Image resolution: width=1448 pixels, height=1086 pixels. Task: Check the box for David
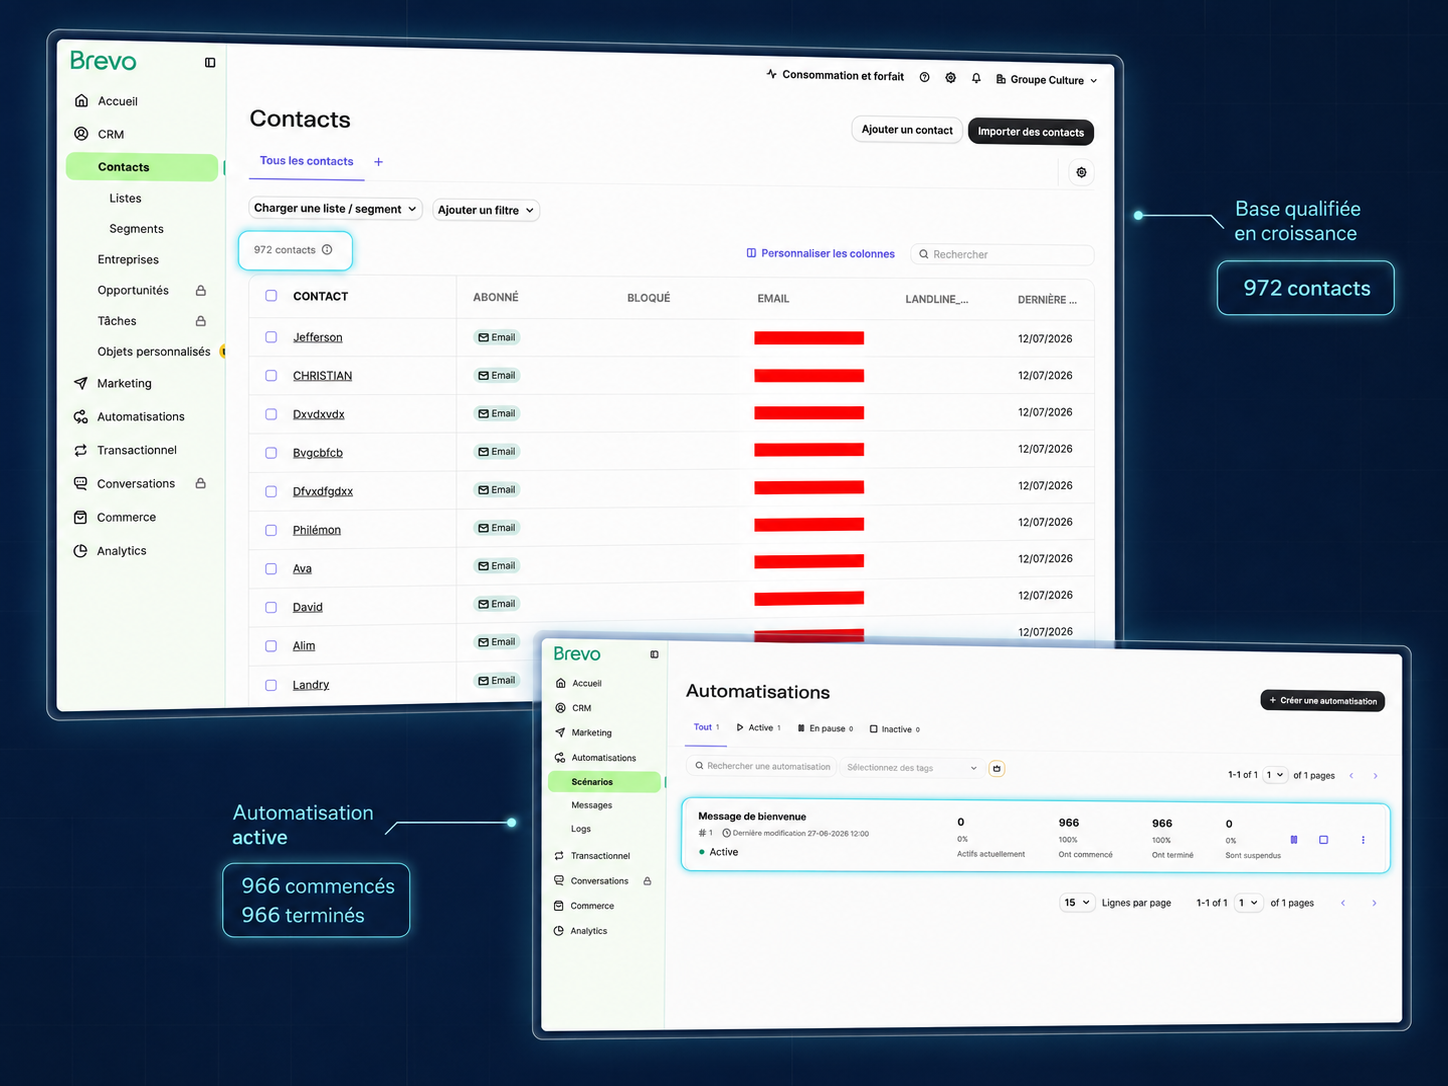point(271,608)
